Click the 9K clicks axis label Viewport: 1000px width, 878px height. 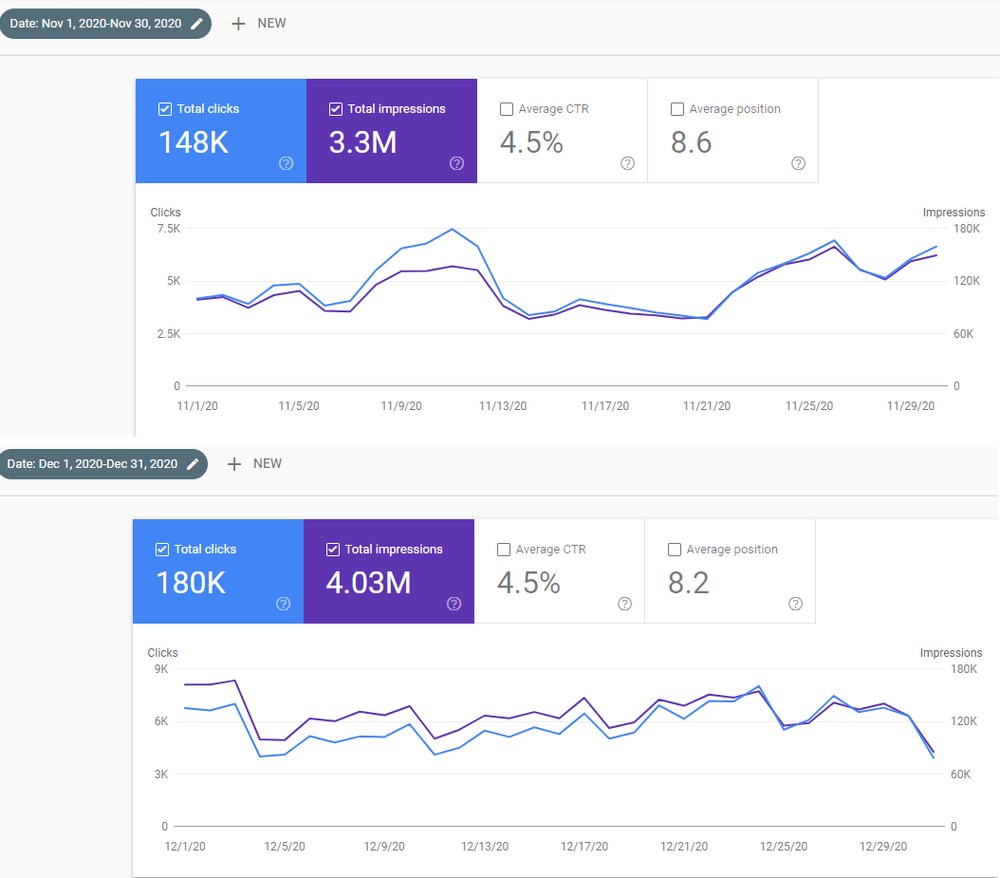161,669
